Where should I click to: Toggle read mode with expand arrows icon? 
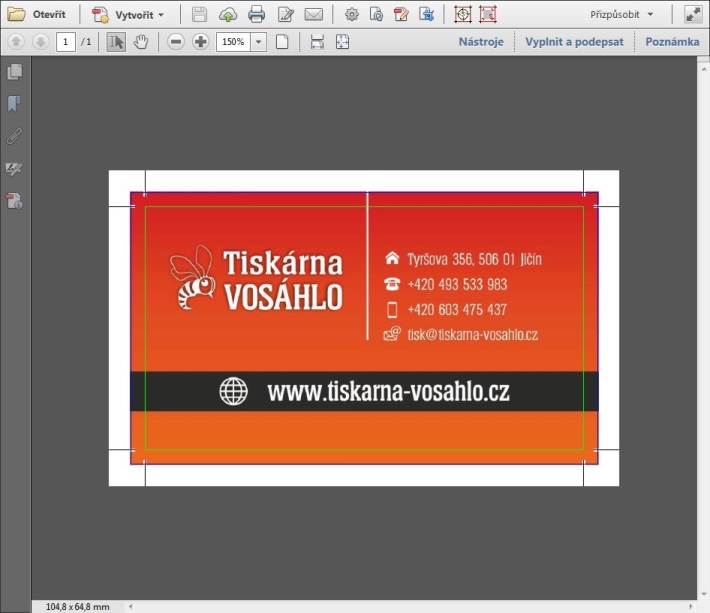693,14
